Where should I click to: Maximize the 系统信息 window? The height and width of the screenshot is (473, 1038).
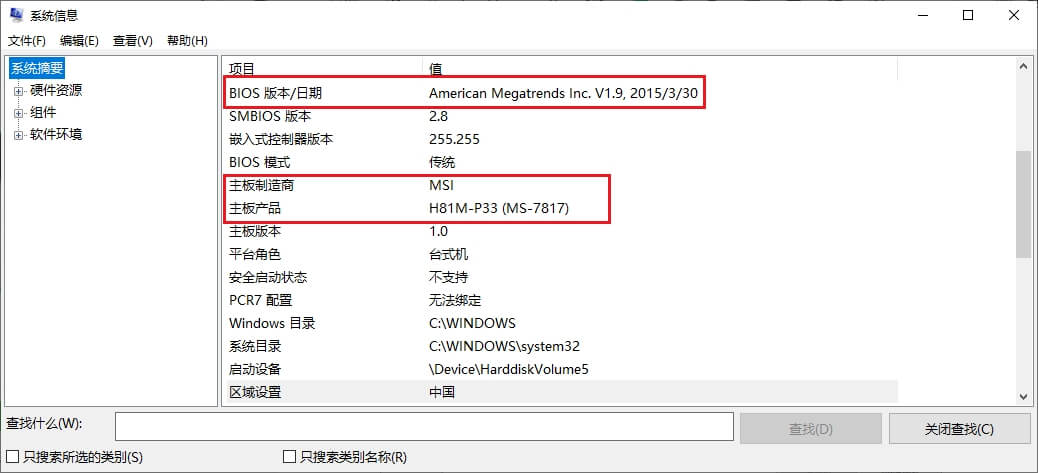(x=968, y=15)
